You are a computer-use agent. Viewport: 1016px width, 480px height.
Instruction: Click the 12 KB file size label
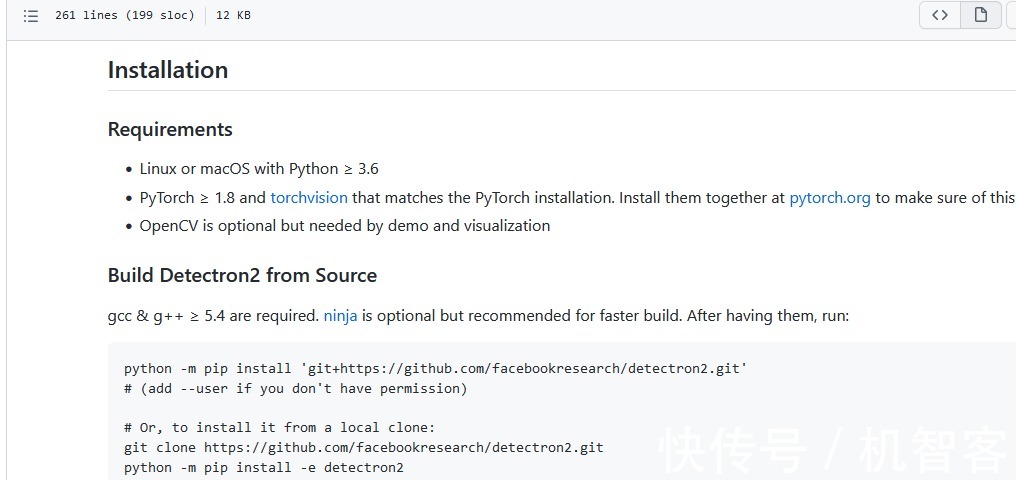point(233,16)
